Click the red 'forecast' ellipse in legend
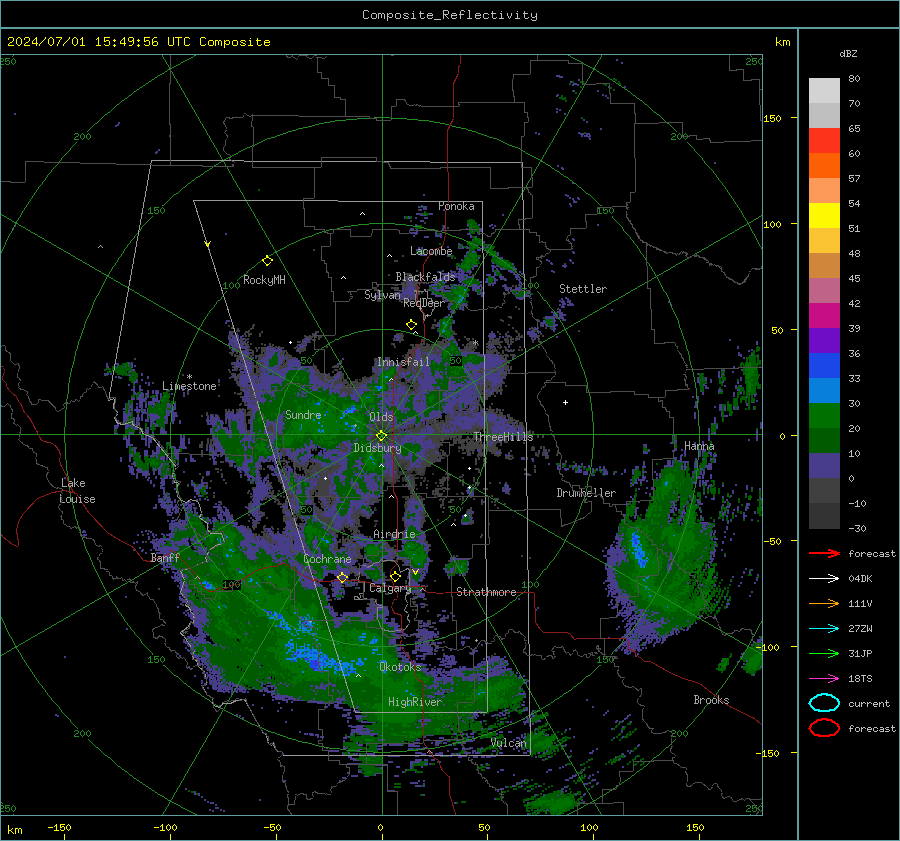 pos(824,728)
